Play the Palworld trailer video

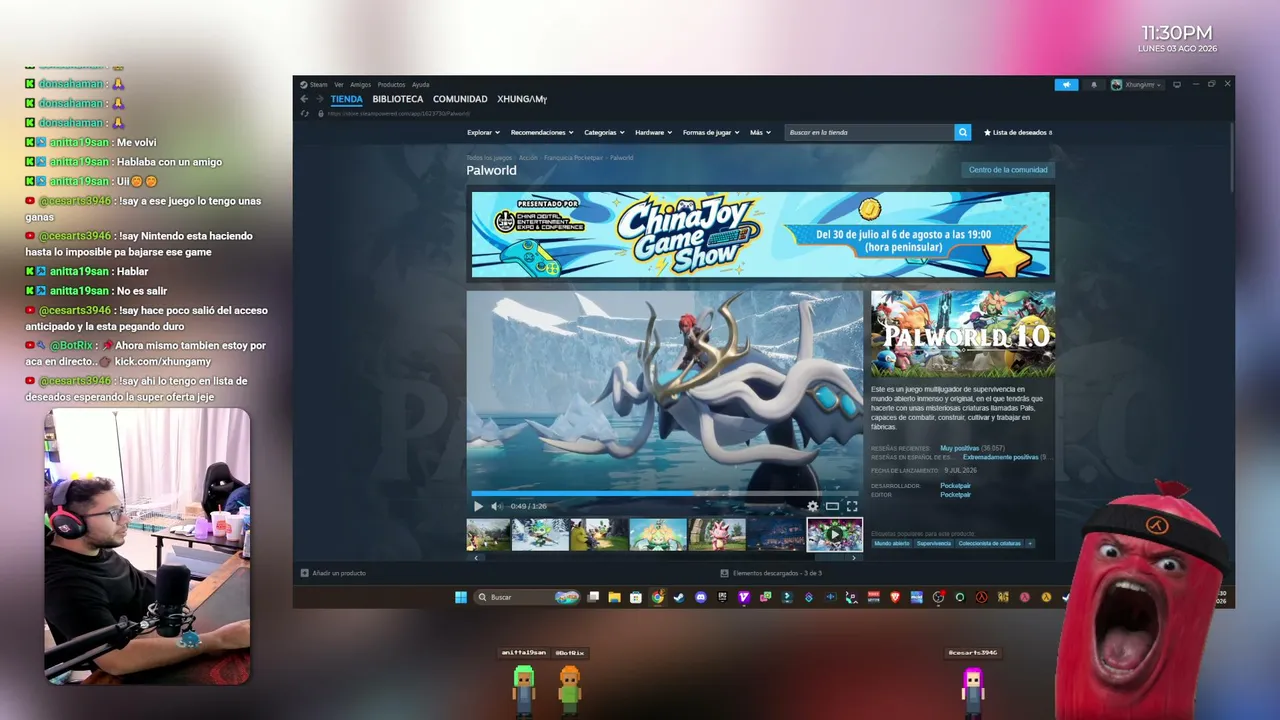[x=478, y=506]
